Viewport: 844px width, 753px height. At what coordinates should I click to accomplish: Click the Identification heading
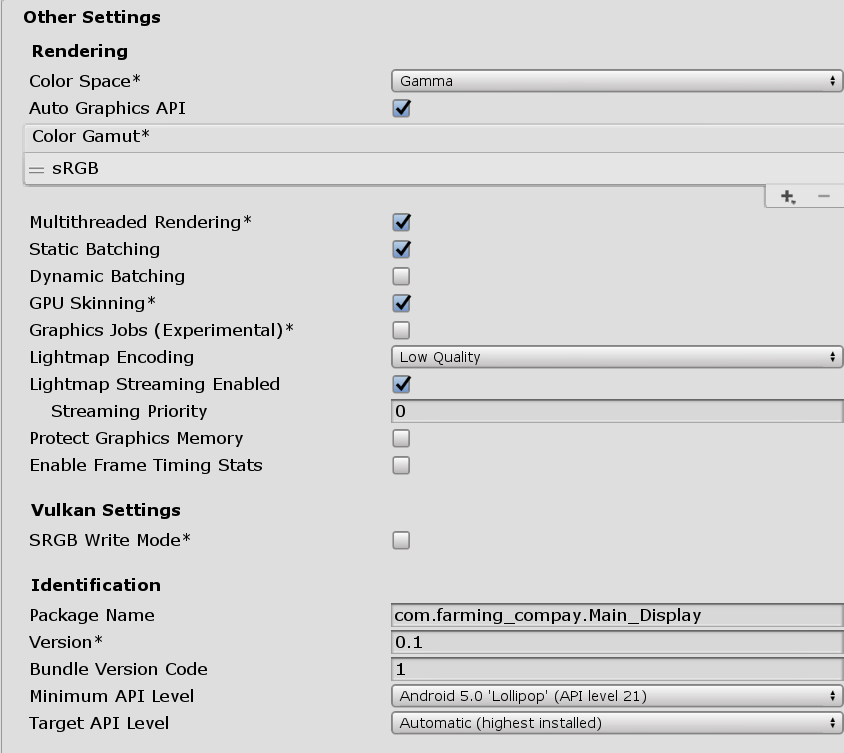pos(96,585)
